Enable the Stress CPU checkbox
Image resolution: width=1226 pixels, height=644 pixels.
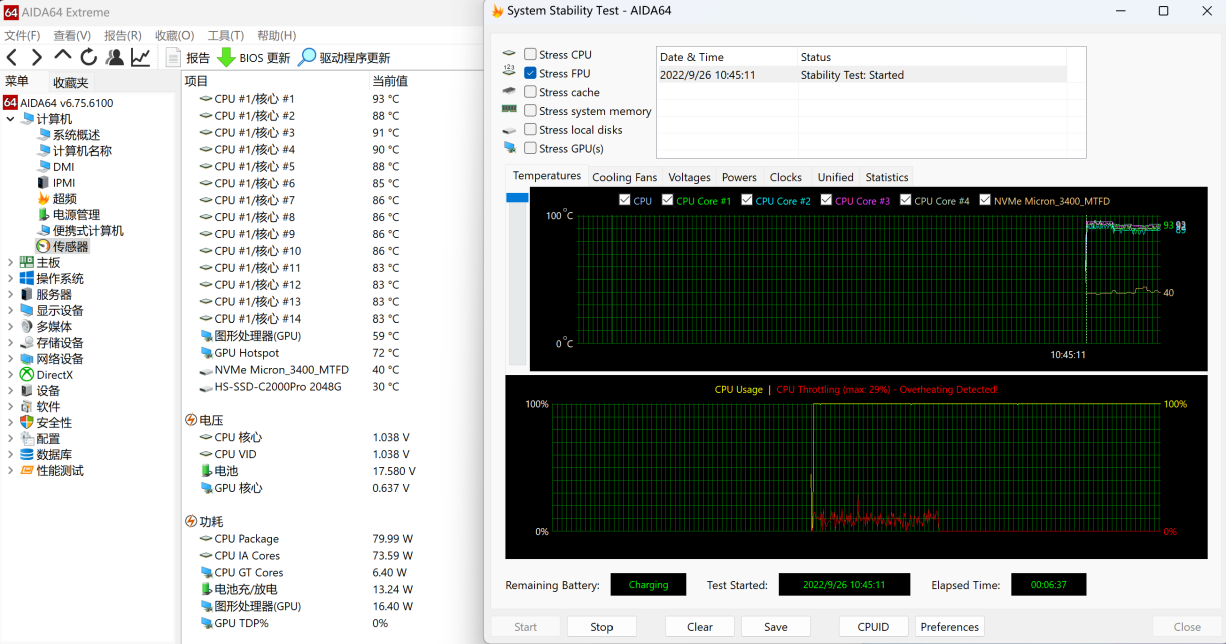pos(530,55)
